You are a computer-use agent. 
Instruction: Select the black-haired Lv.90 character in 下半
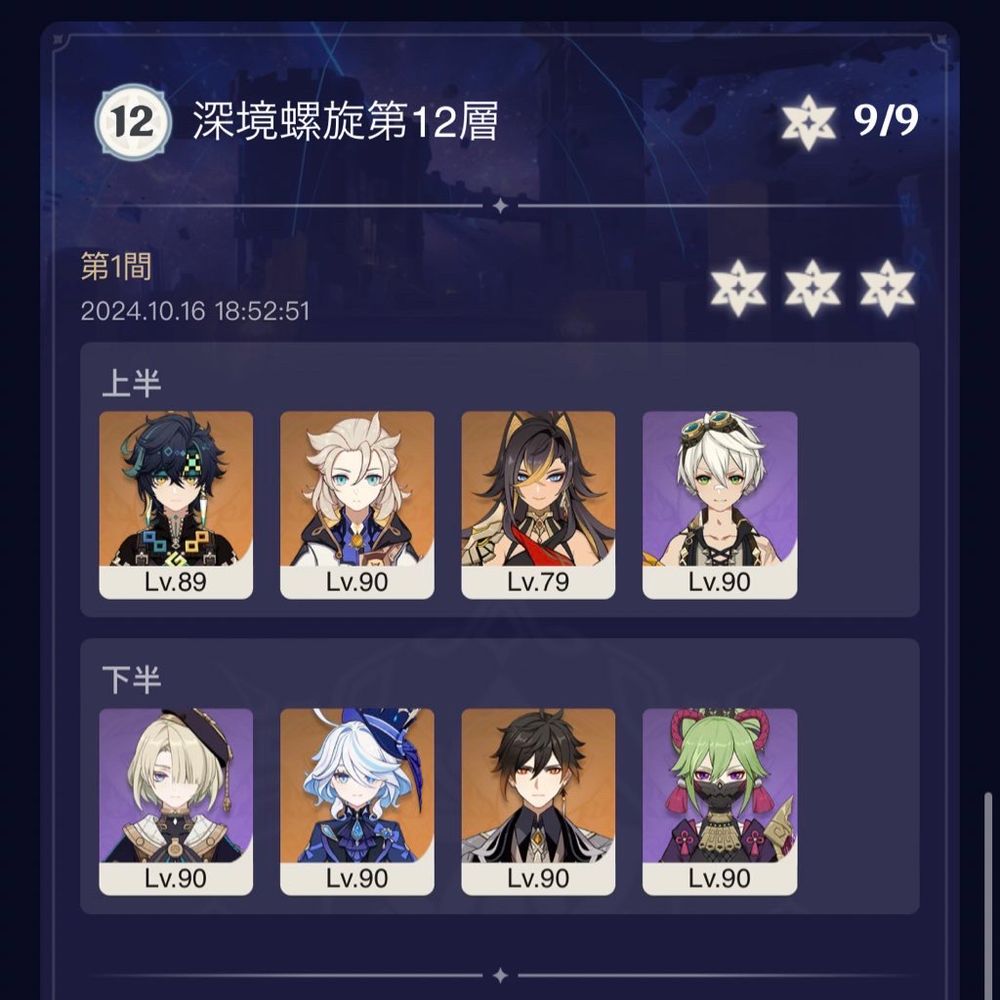[538, 802]
